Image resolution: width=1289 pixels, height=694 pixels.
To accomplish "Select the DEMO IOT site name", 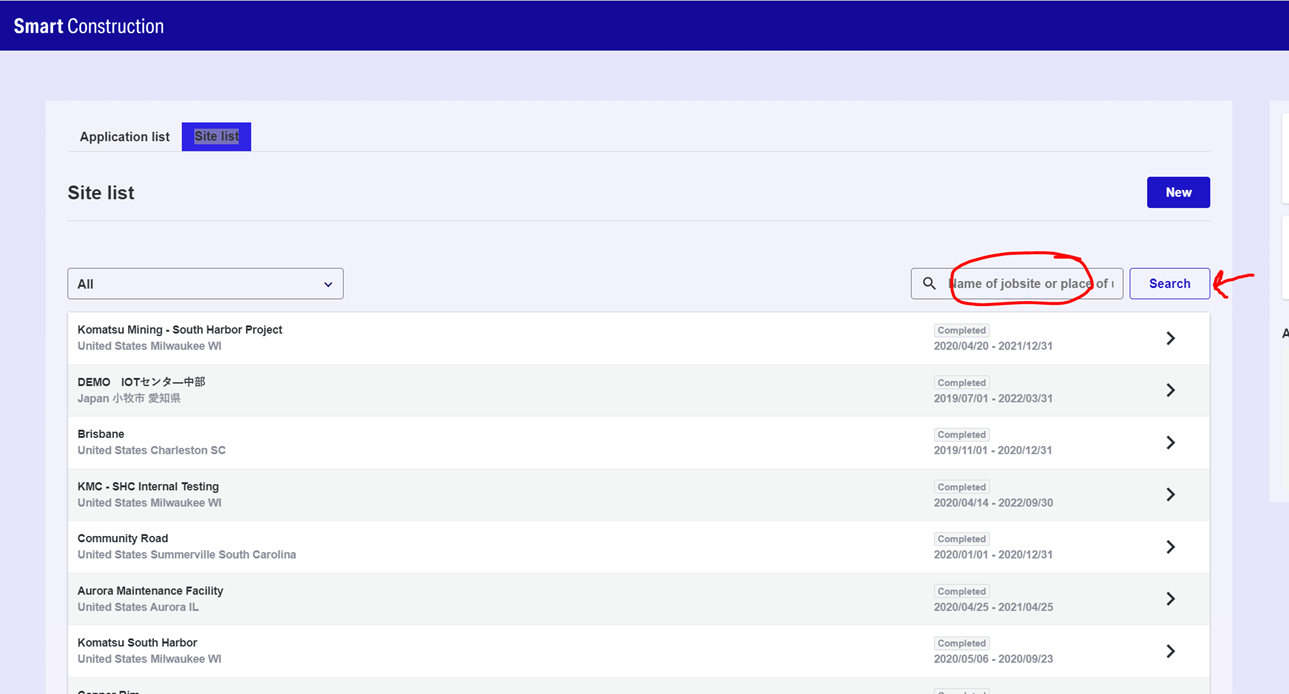I will coord(141,382).
